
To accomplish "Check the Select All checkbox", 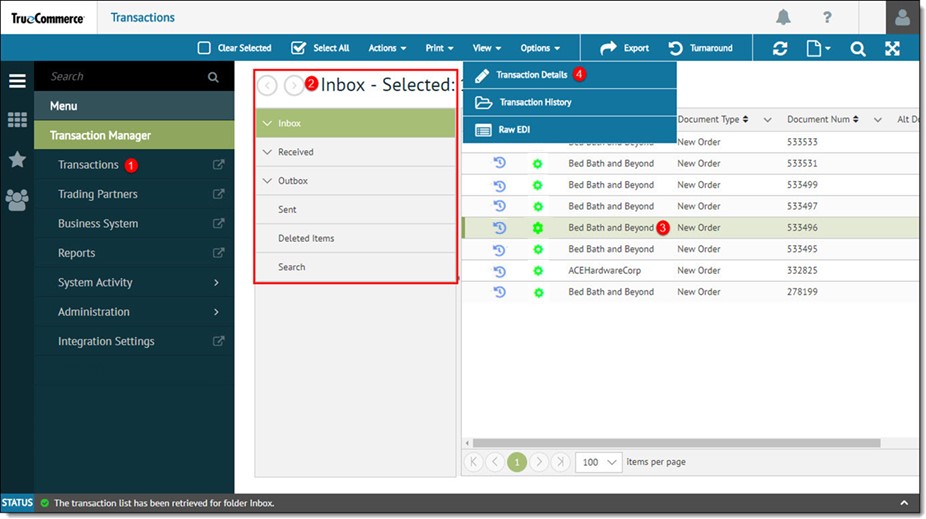I will tap(298, 48).
